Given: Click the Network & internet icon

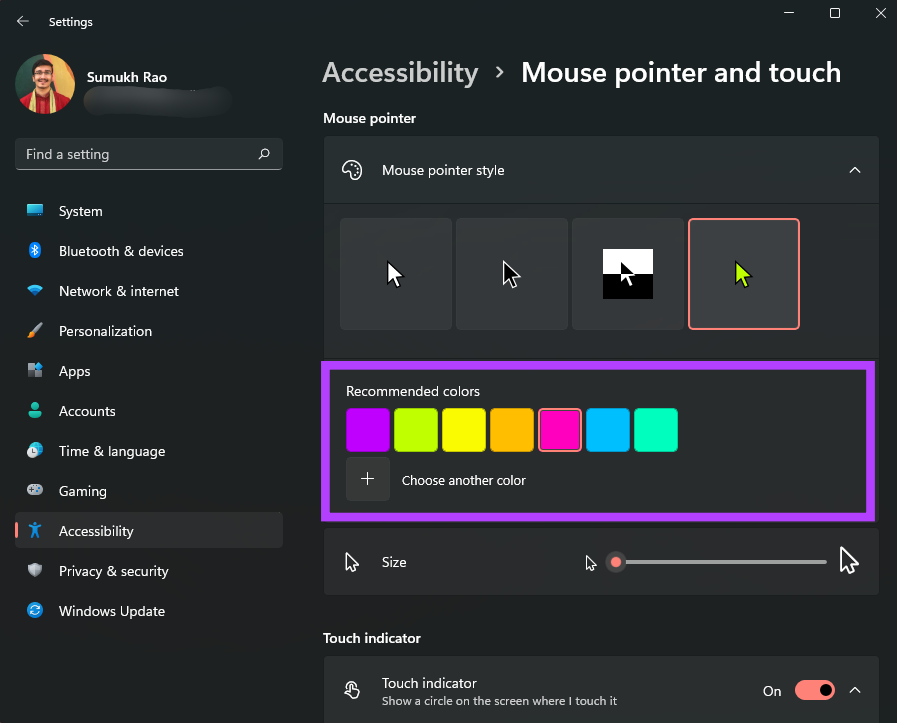Looking at the screenshot, I should [37, 291].
